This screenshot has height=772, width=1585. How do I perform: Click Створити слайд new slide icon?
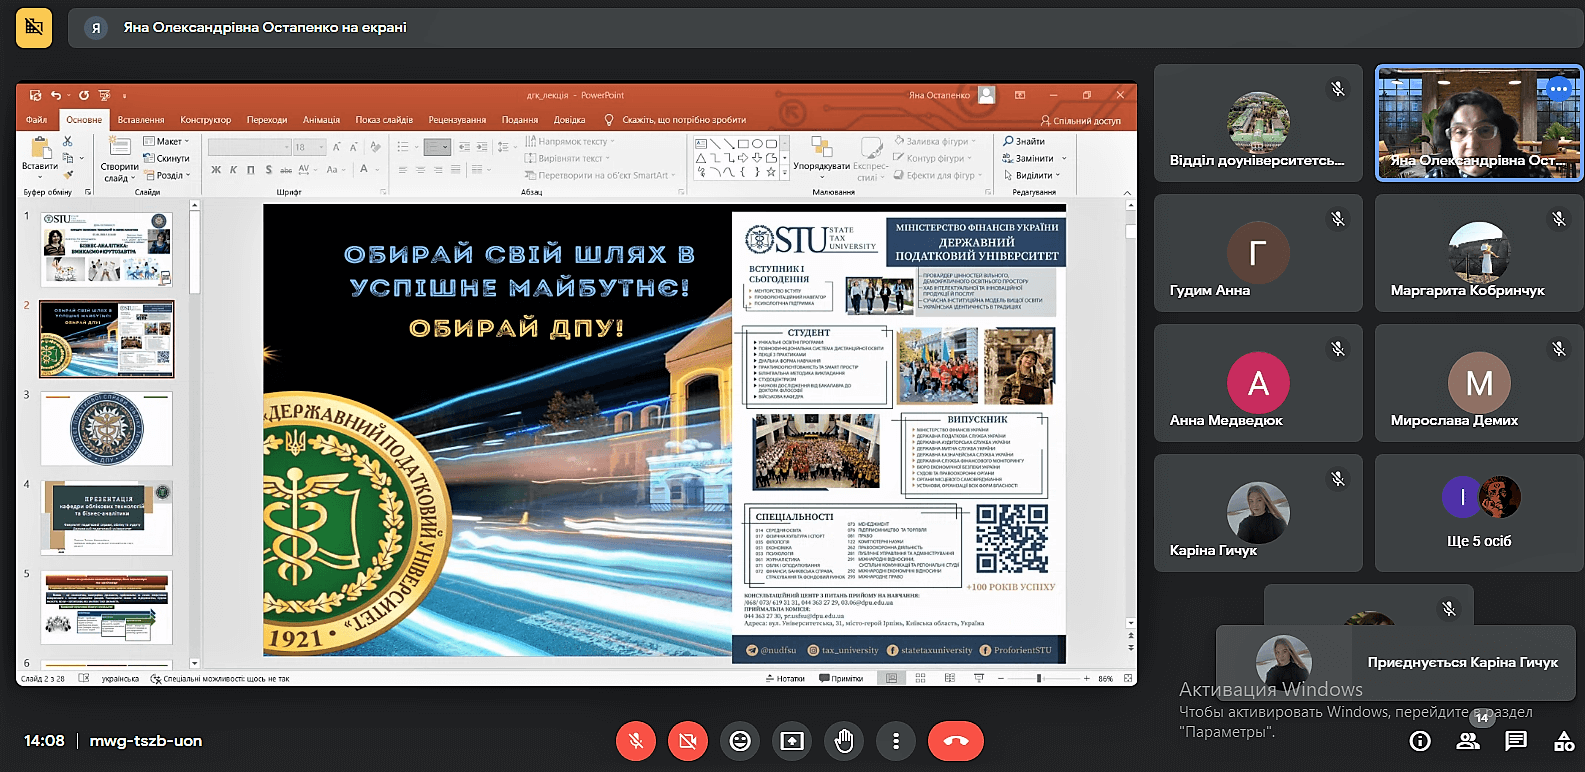pyautogui.click(x=119, y=148)
